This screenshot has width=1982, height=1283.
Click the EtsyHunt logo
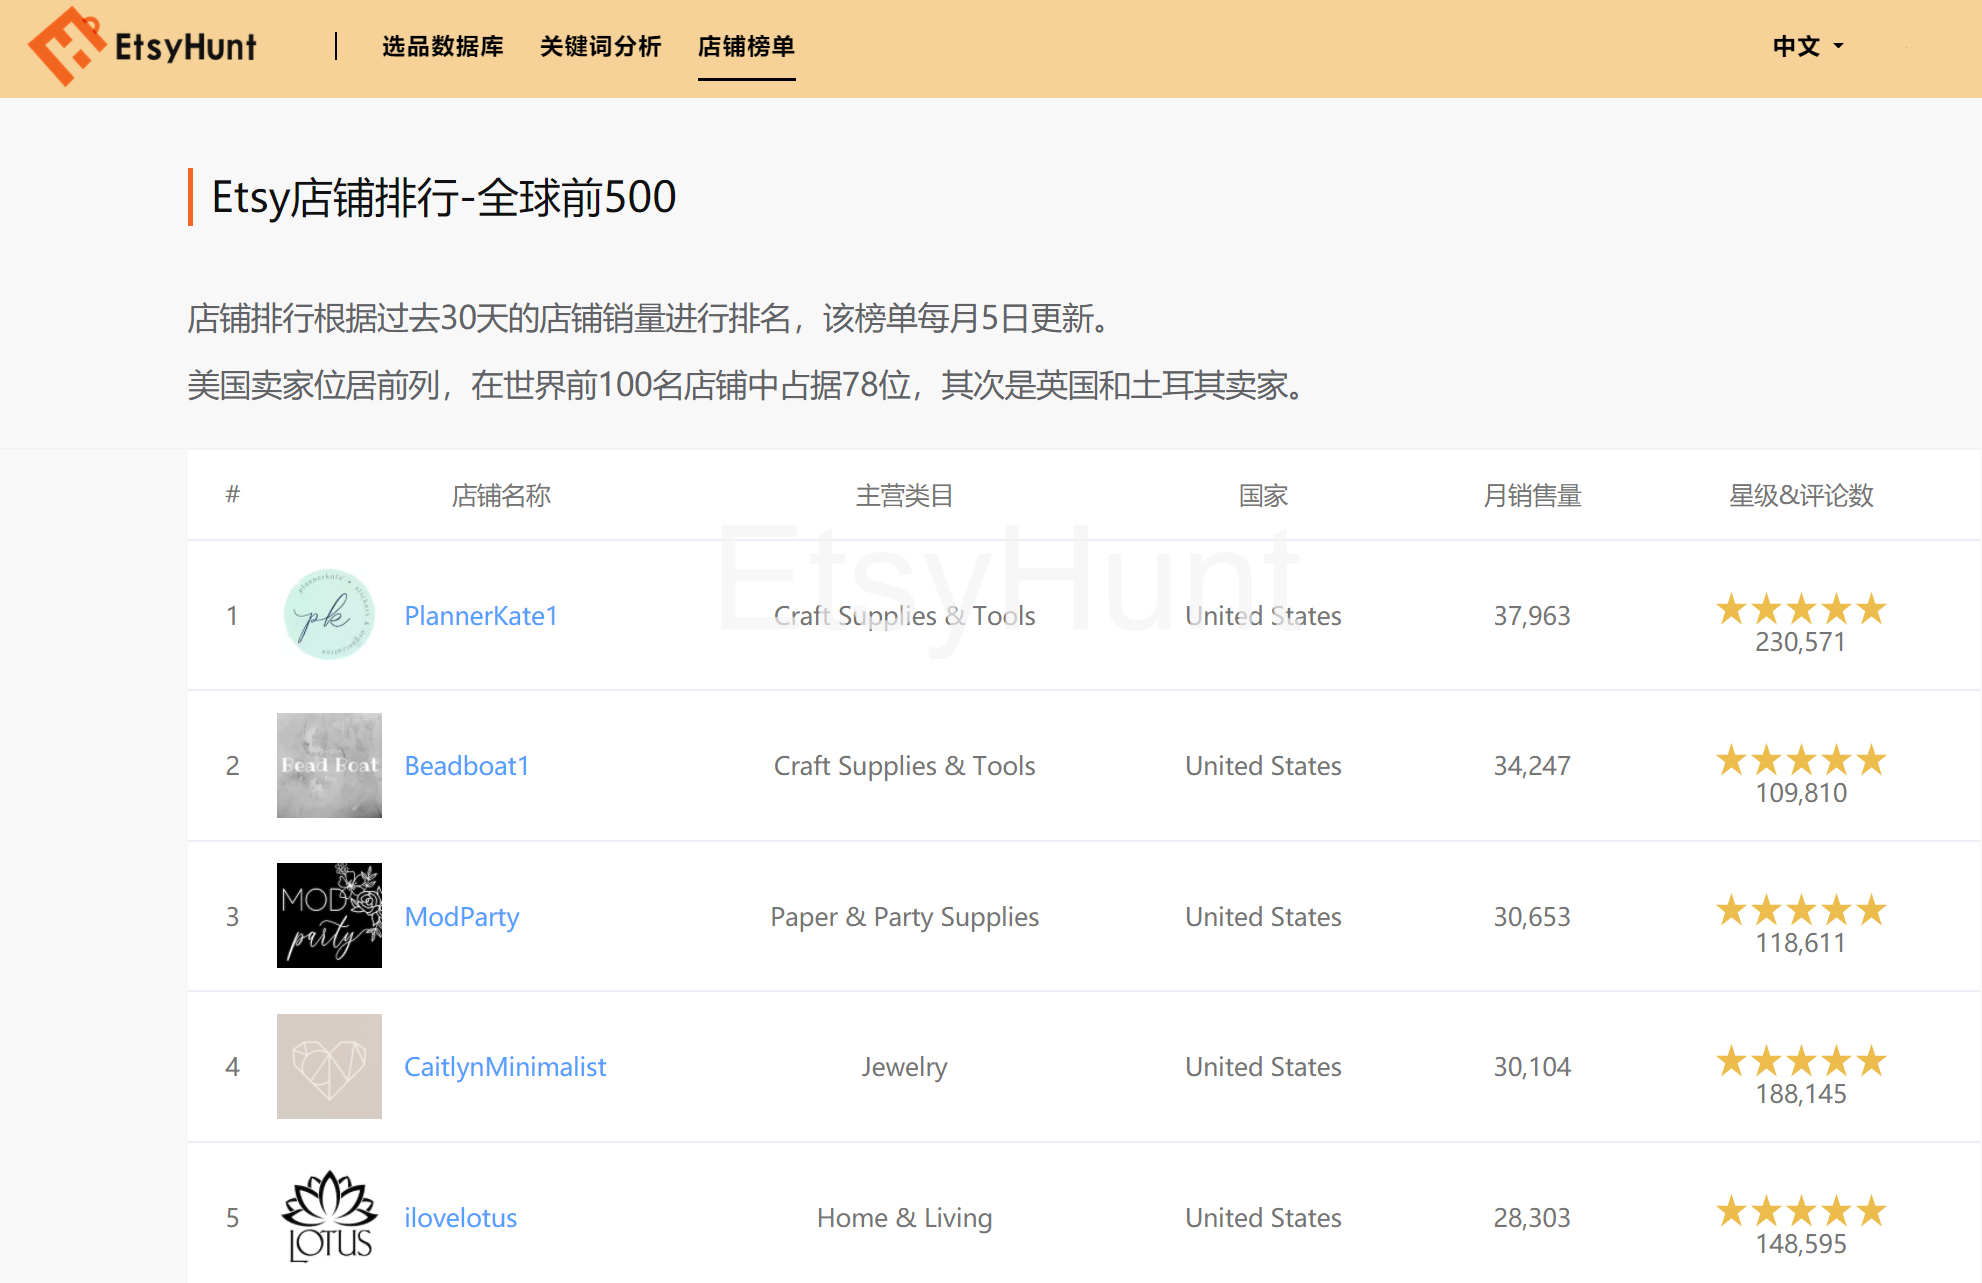[143, 46]
